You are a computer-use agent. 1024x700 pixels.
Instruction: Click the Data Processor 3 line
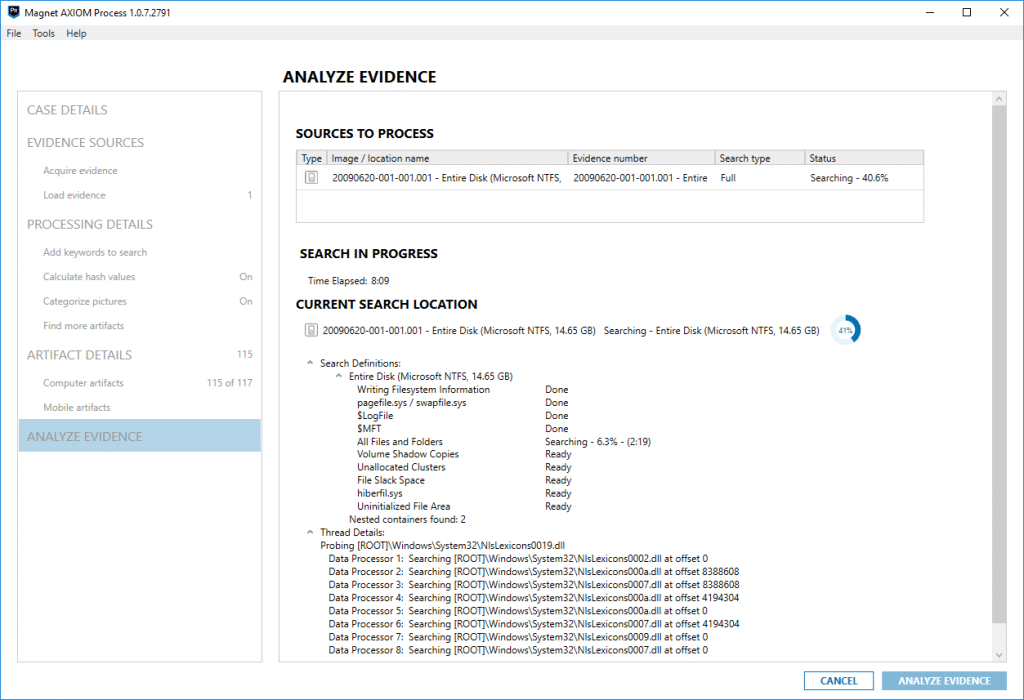(x=534, y=584)
